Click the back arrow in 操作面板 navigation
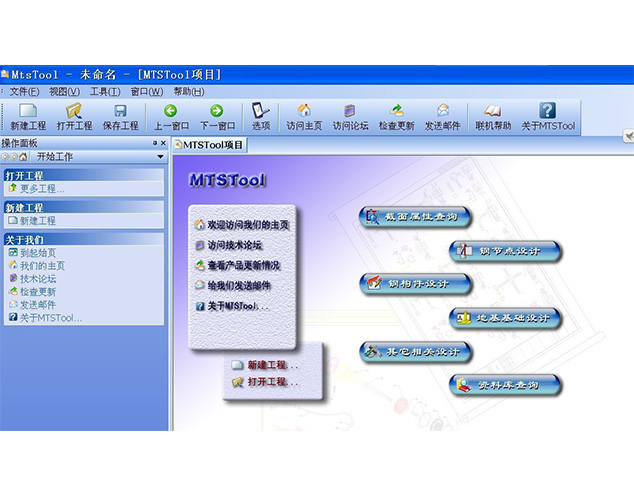The width and height of the screenshot is (634, 495). point(5,157)
